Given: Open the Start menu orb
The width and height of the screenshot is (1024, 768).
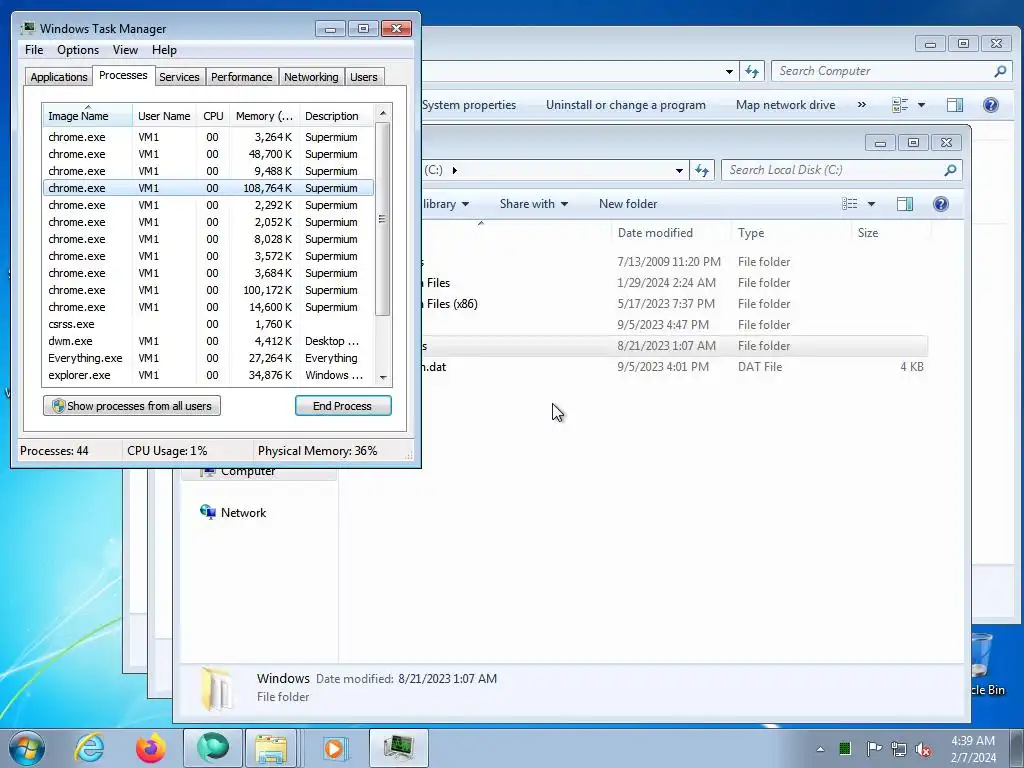Looking at the screenshot, I should 27,748.
